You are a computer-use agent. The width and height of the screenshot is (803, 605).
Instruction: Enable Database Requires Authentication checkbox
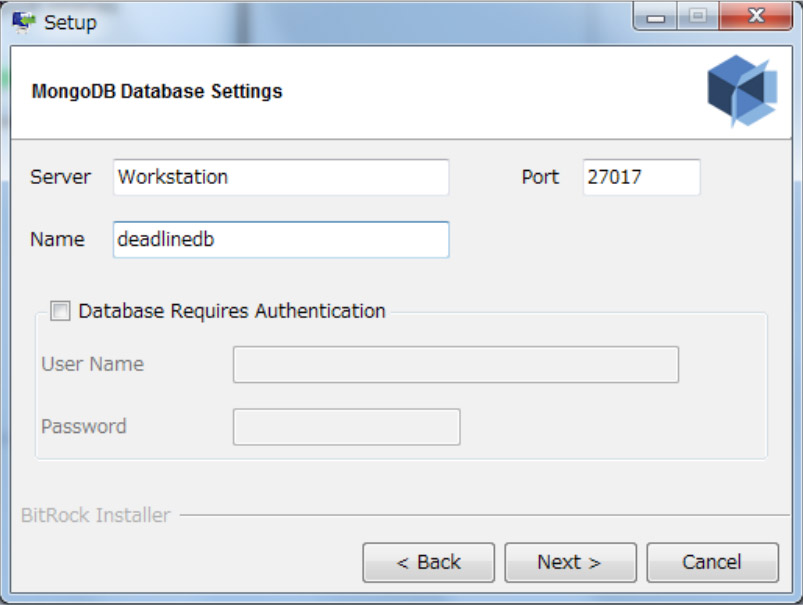tap(61, 312)
